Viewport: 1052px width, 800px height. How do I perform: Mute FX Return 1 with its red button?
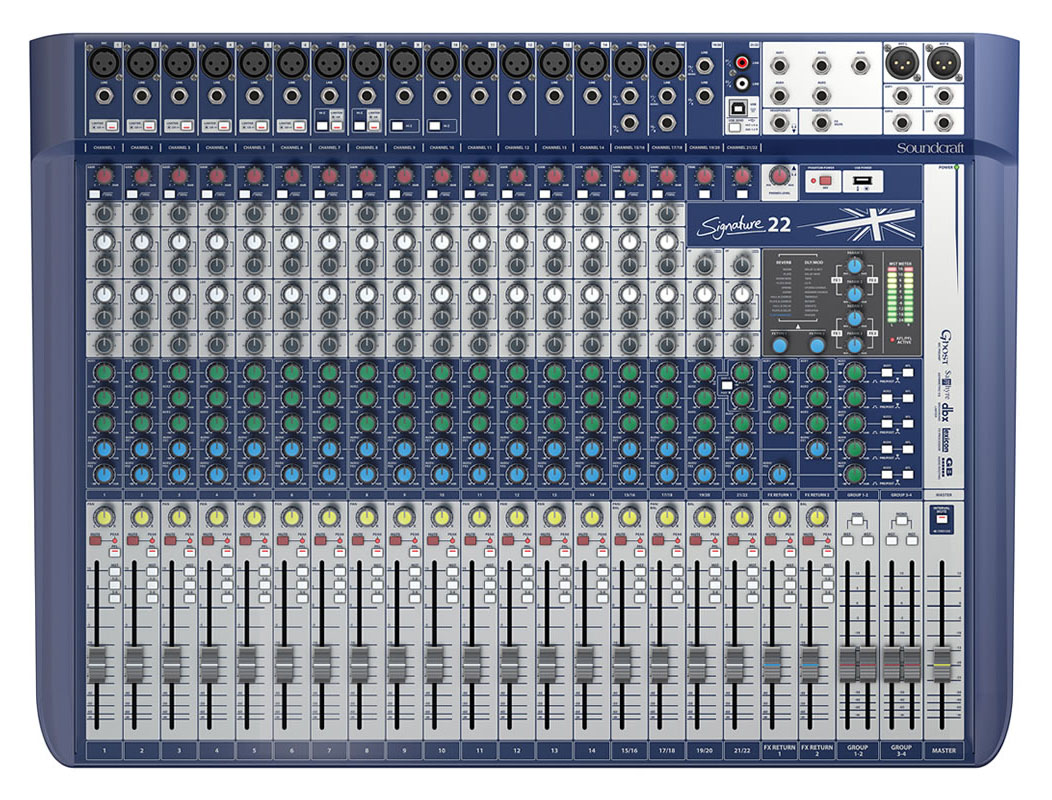[771, 540]
